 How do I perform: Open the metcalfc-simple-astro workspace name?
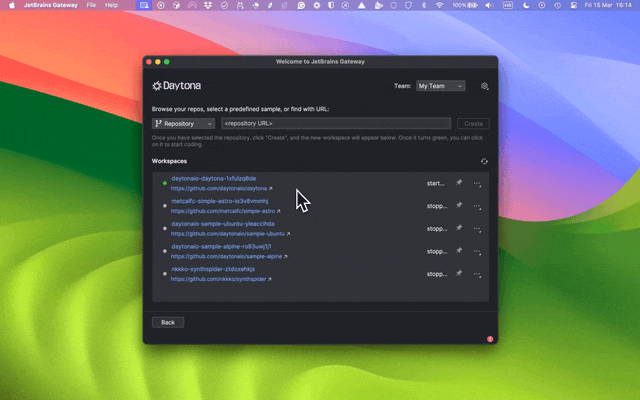pyautogui.click(x=220, y=201)
